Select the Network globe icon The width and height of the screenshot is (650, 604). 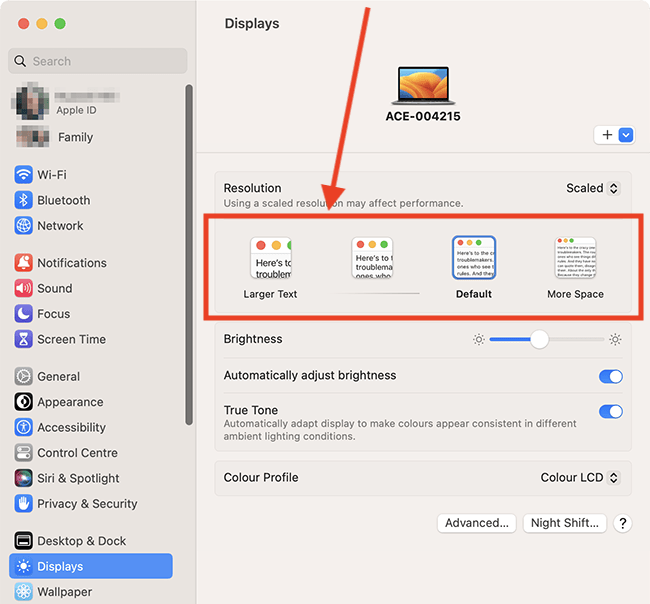tap(24, 226)
